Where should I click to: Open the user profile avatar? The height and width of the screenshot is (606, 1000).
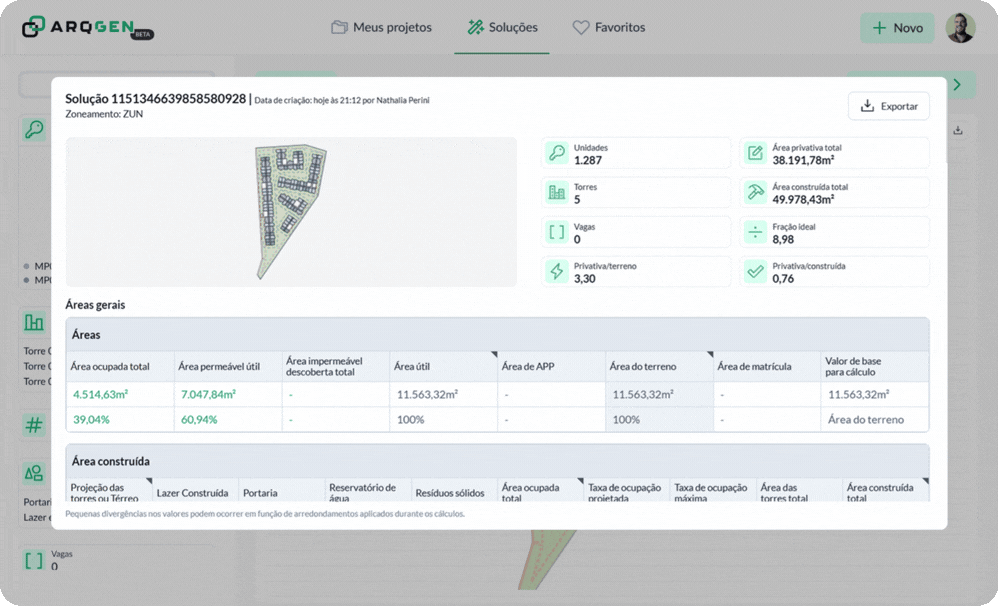pyautogui.click(x=960, y=28)
